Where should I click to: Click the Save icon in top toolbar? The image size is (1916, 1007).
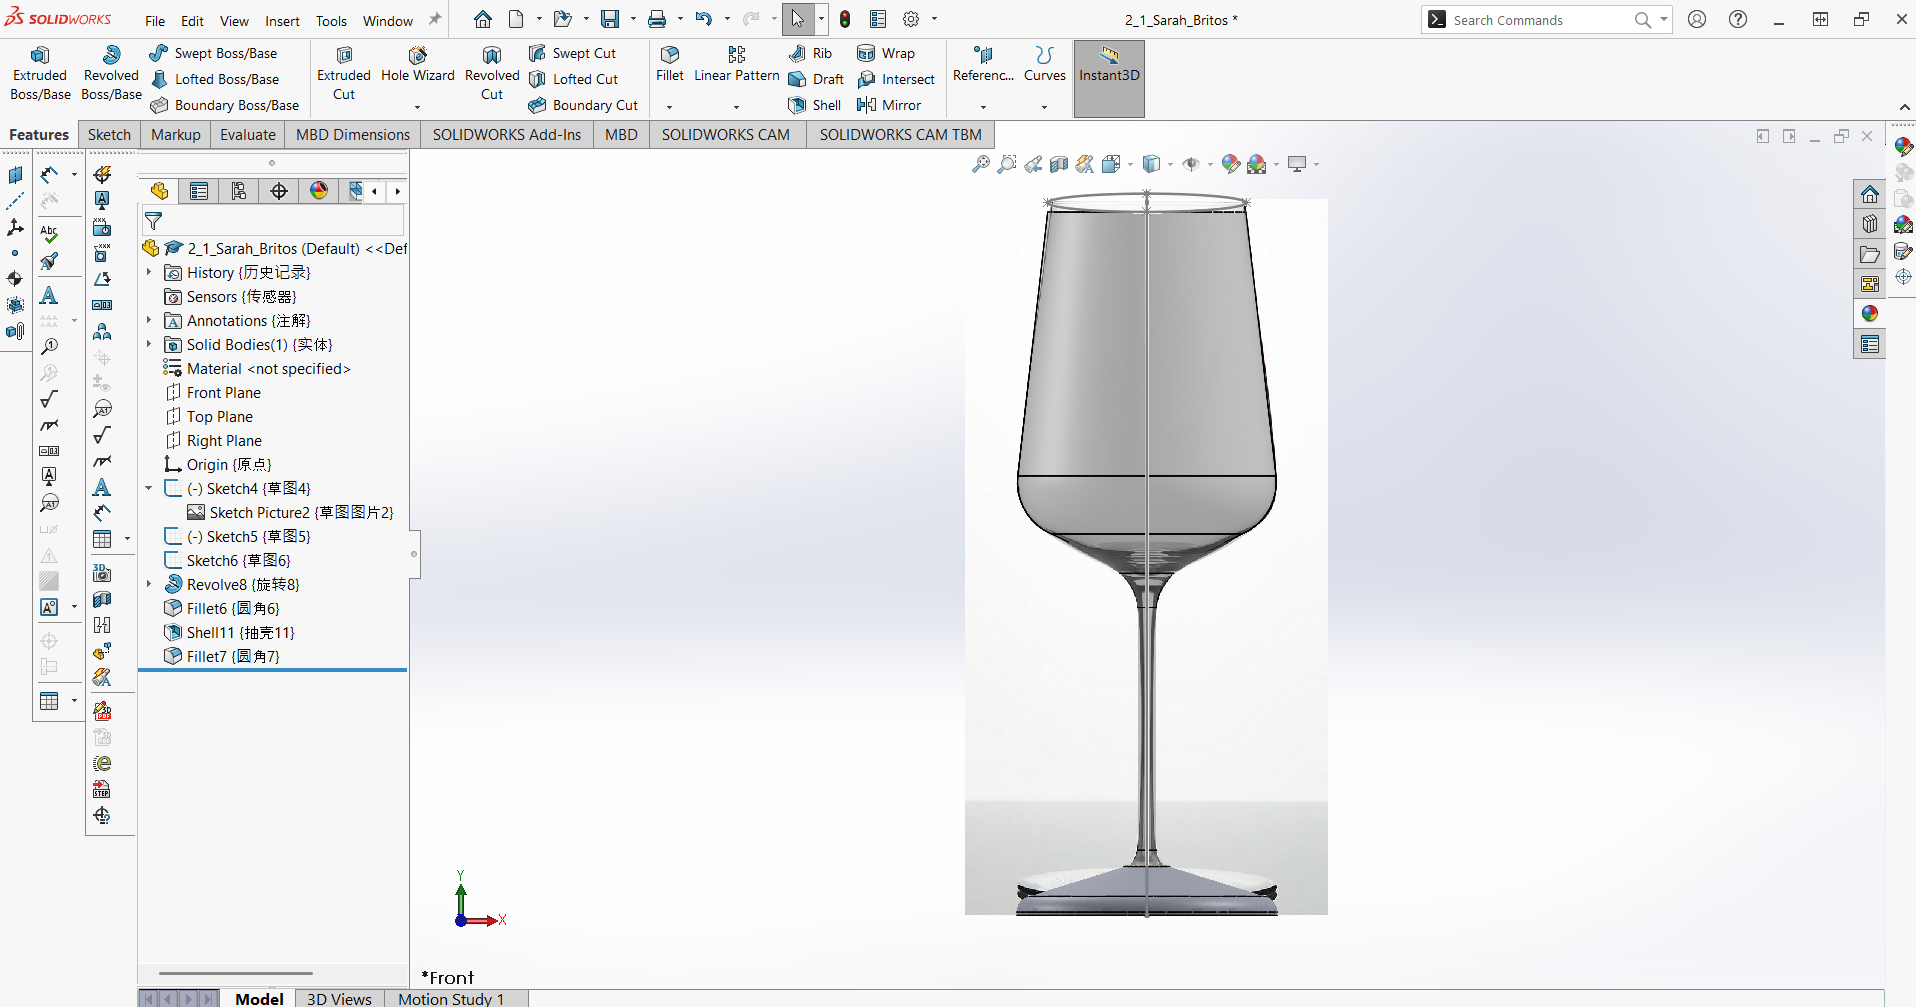[x=610, y=19]
